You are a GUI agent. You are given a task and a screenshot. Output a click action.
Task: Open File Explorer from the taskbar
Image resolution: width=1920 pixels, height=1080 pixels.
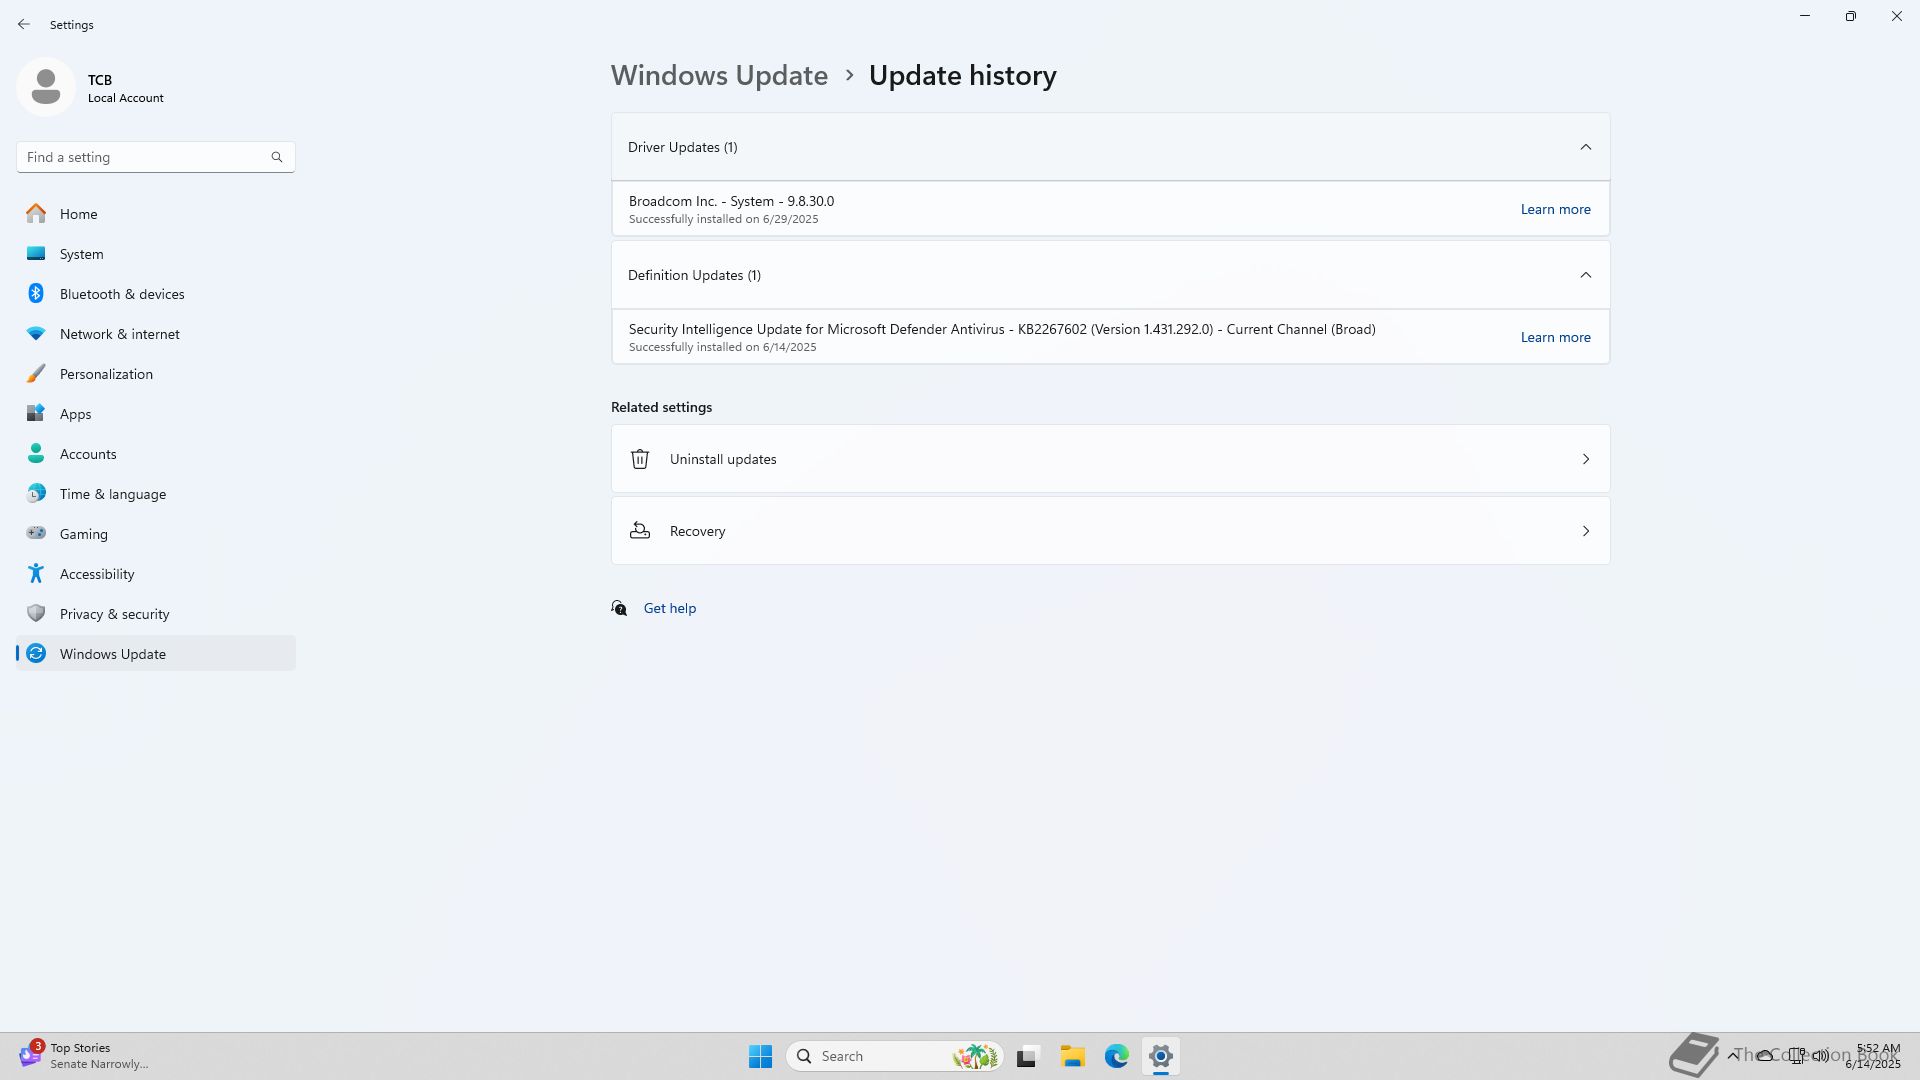1072,1056
